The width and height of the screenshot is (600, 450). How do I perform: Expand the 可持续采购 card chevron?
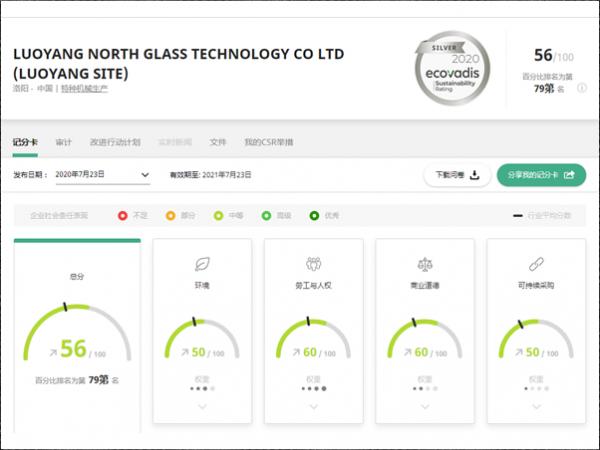tap(535, 407)
